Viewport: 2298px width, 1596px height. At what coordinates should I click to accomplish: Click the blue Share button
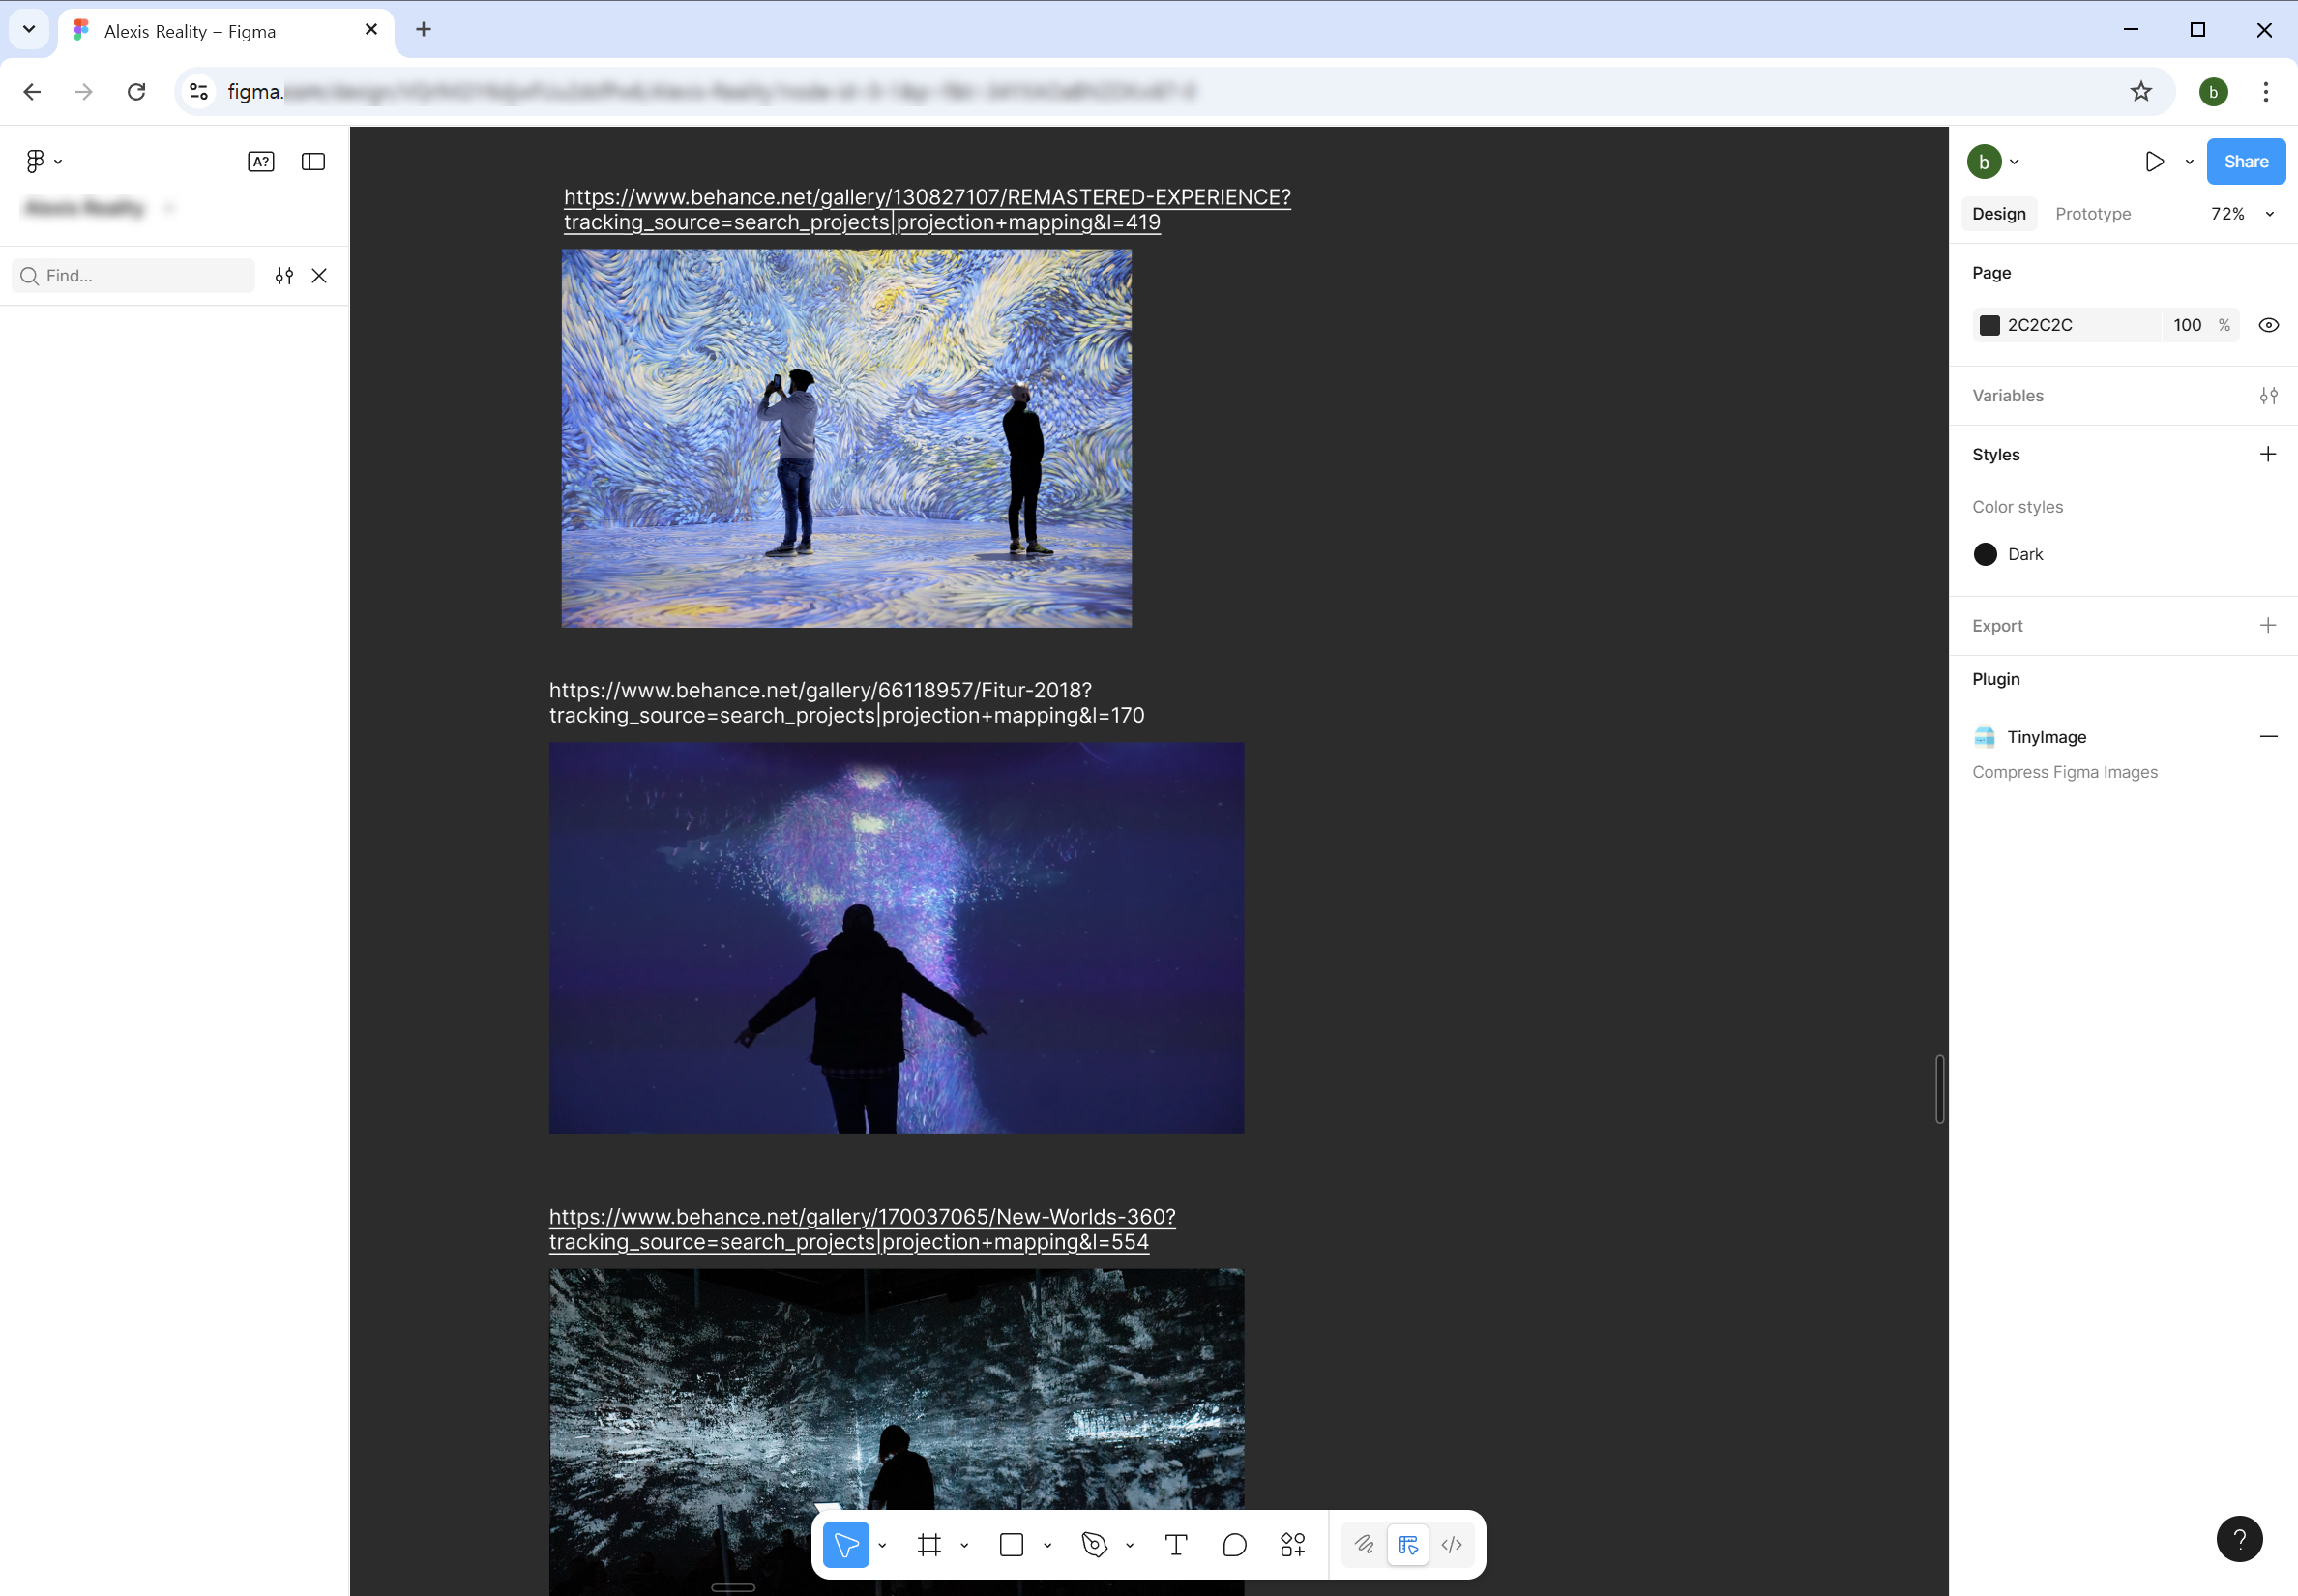tap(2245, 162)
